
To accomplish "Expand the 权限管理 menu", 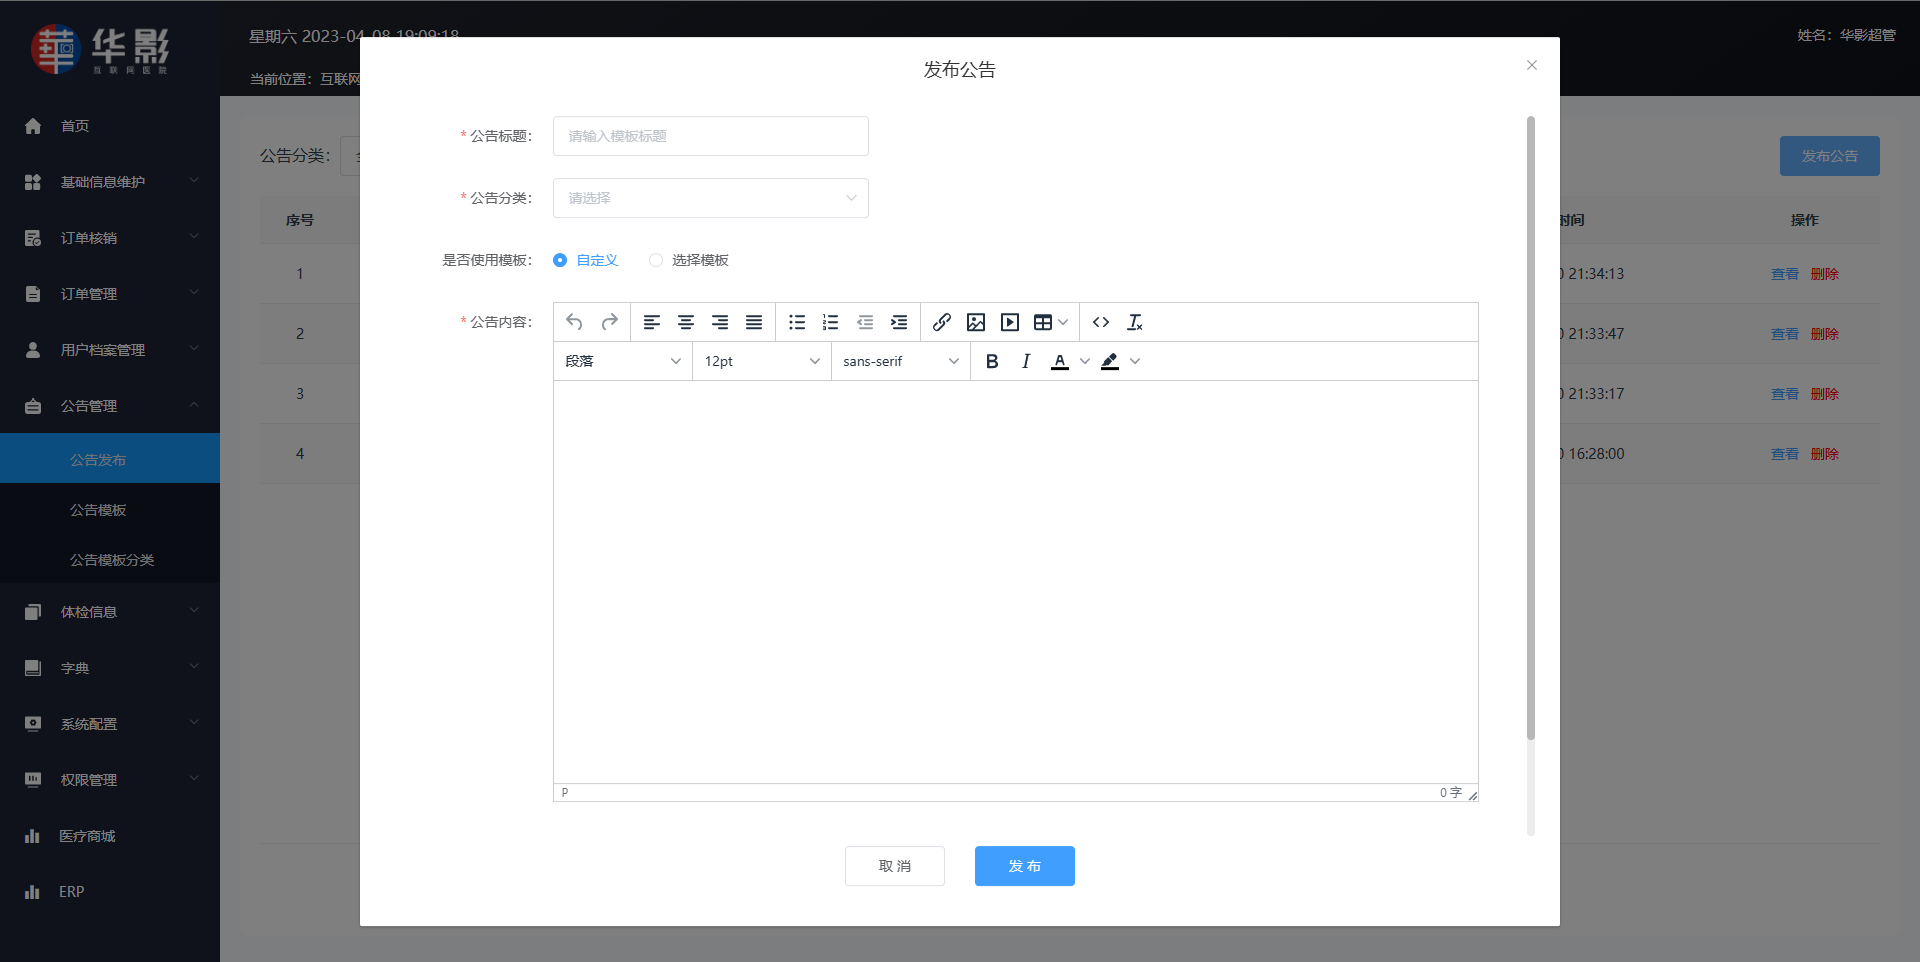I will [110, 780].
